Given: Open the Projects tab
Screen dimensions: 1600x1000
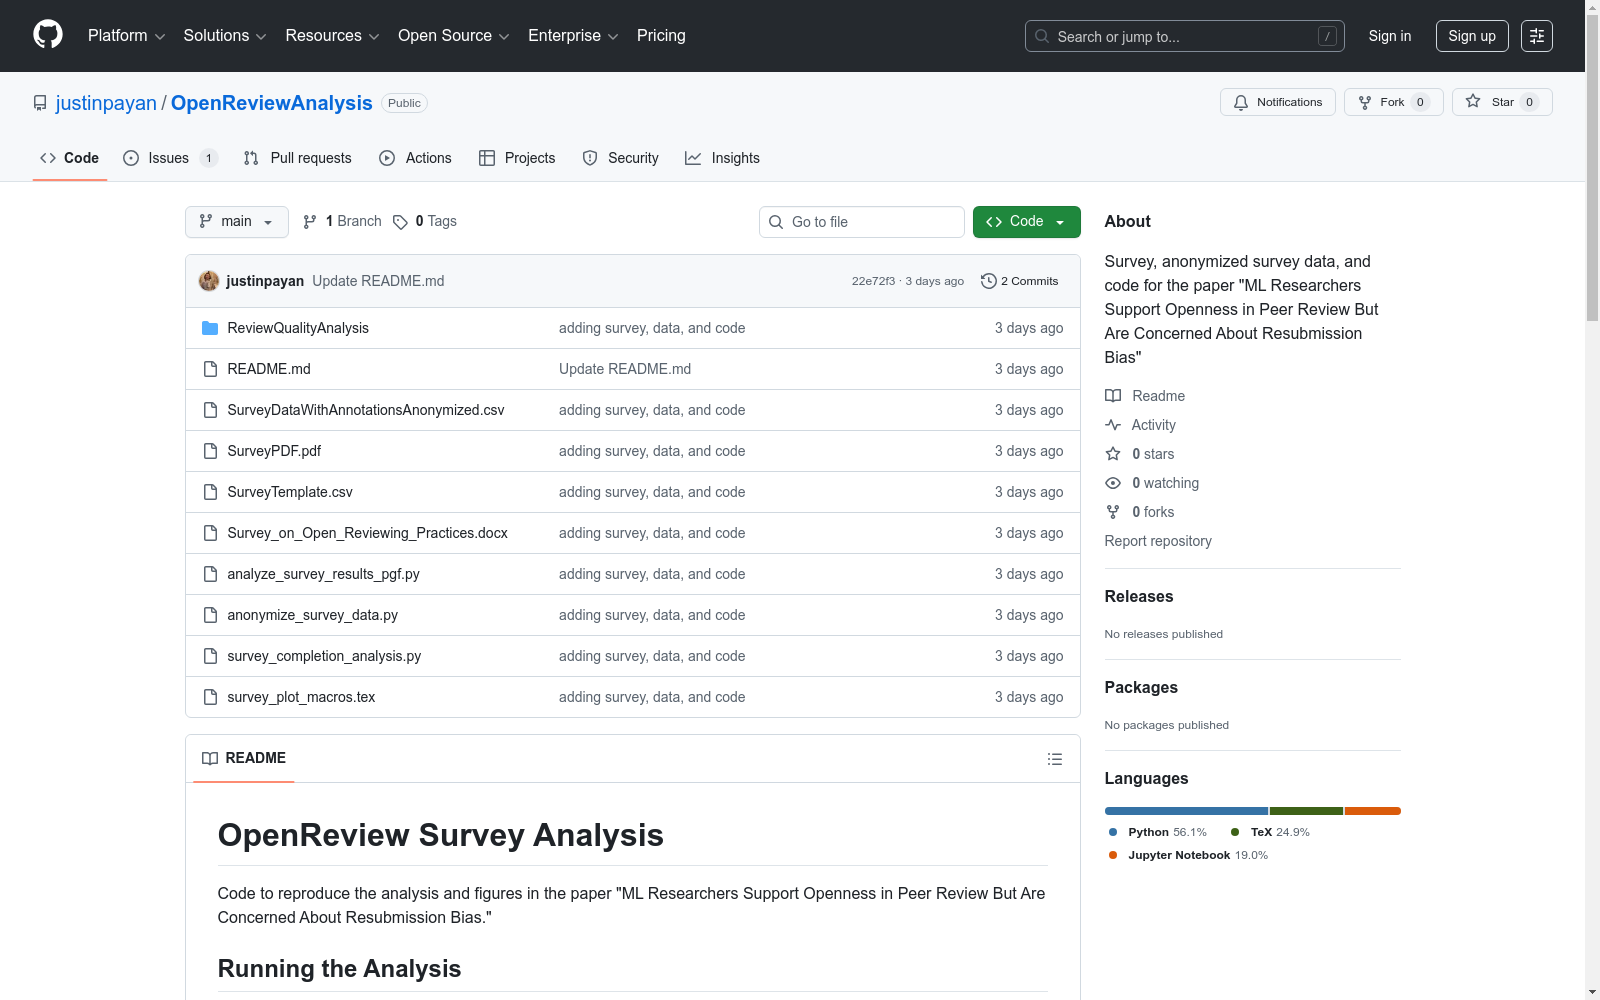Looking at the screenshot, I should (517, 158).
